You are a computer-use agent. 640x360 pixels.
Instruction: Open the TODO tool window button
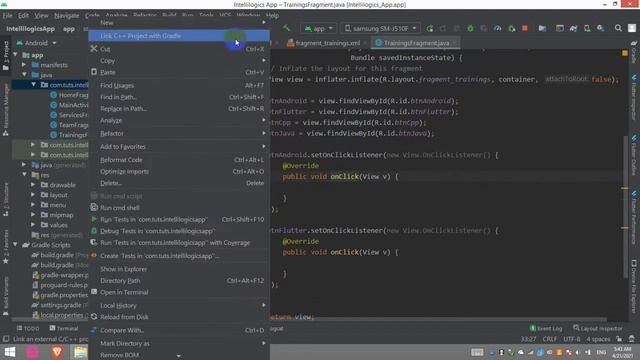(28, 328)
